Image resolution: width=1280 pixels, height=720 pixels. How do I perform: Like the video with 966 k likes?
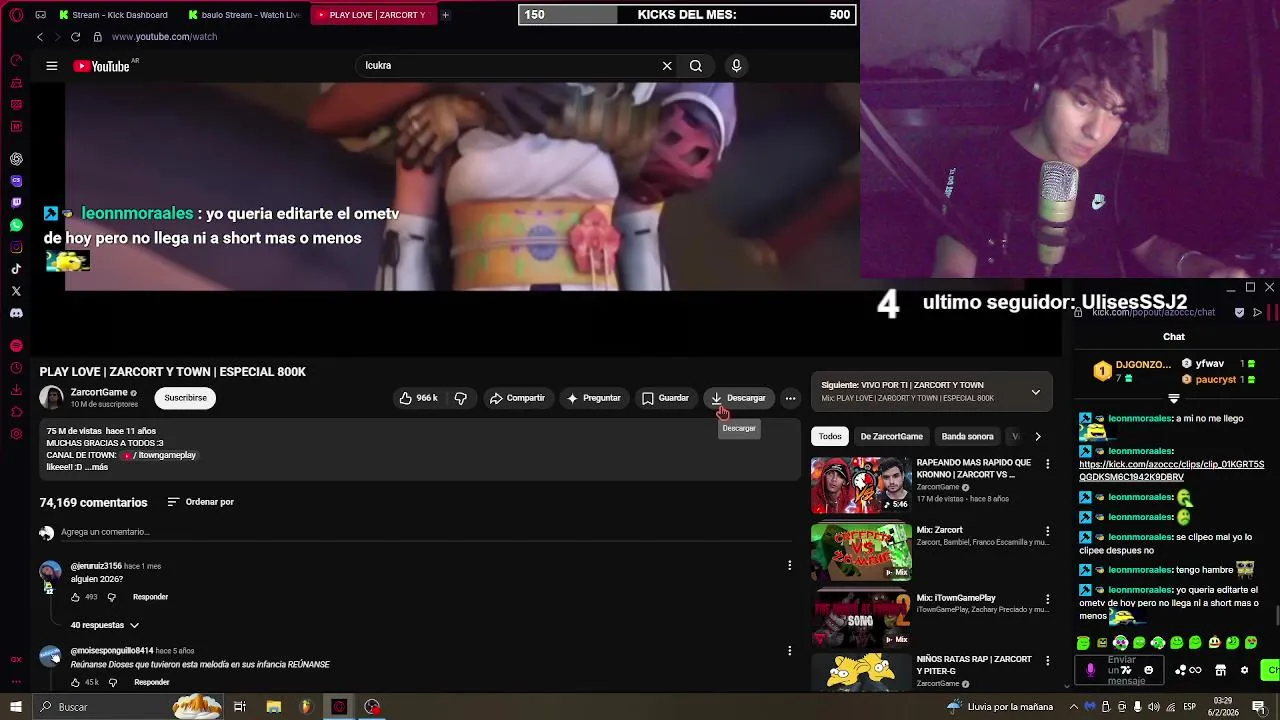[418, 398]
